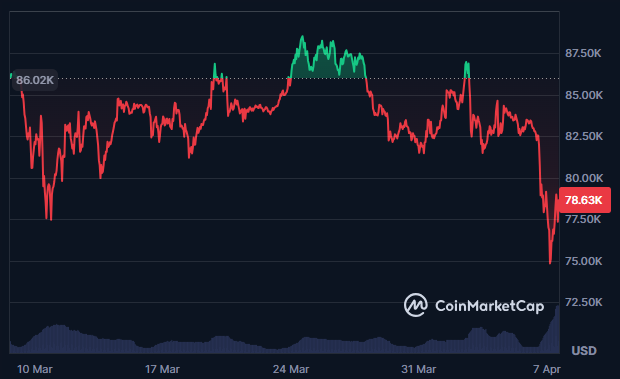Image resolution: width=620 pixels, height=379 pixels.
Task: Click the 7 Apr date label
Action: click(547, 369)
